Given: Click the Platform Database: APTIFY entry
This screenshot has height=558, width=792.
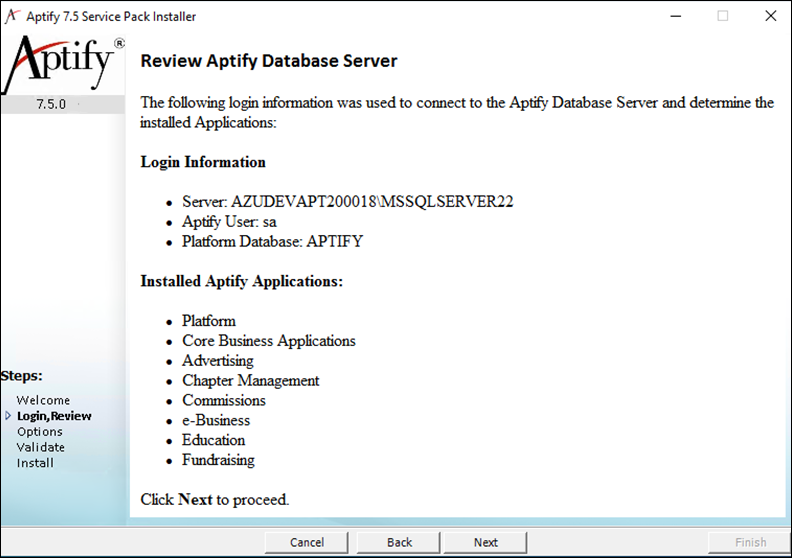Looking at the screenshot, I should pyautogui.click(x=272, y=241).
